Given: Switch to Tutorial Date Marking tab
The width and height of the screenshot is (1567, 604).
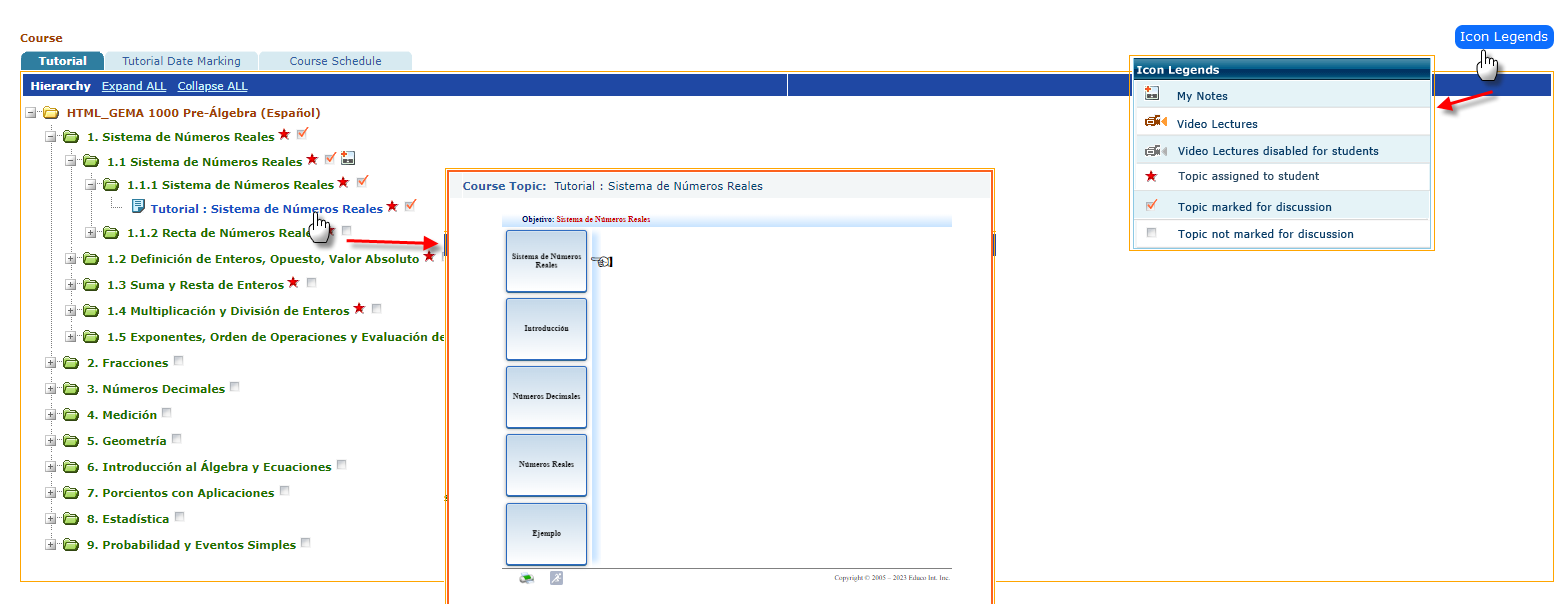Looking at the screenshot, I should pos(181,61).
